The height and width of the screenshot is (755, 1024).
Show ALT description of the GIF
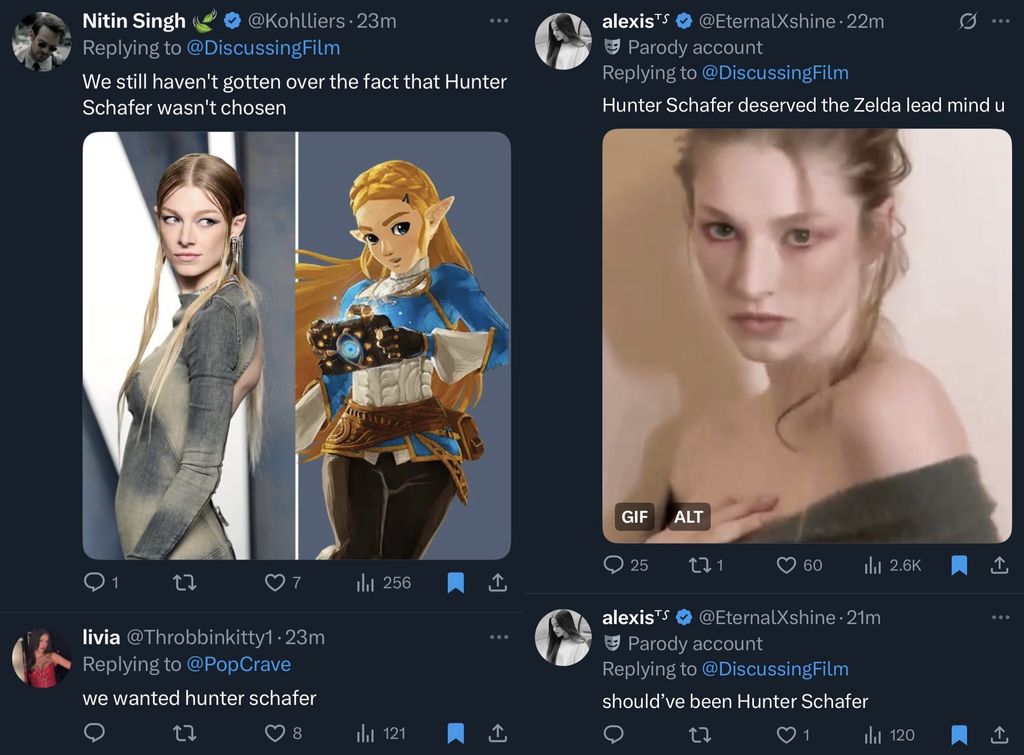(688, 517)
